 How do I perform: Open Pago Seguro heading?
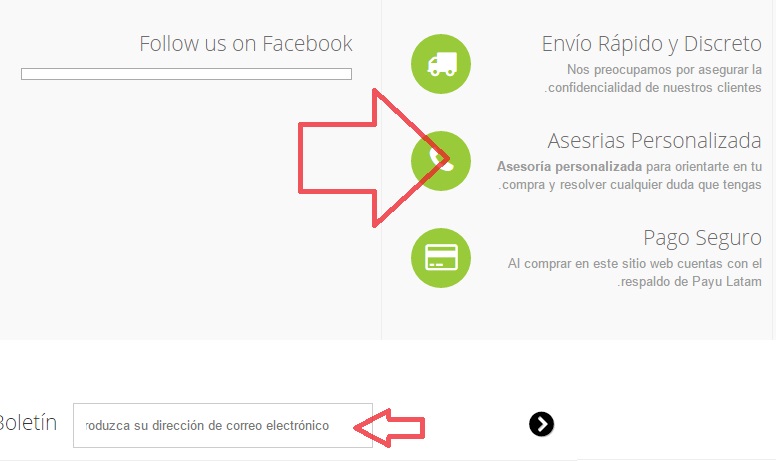(x=702, y=238)
